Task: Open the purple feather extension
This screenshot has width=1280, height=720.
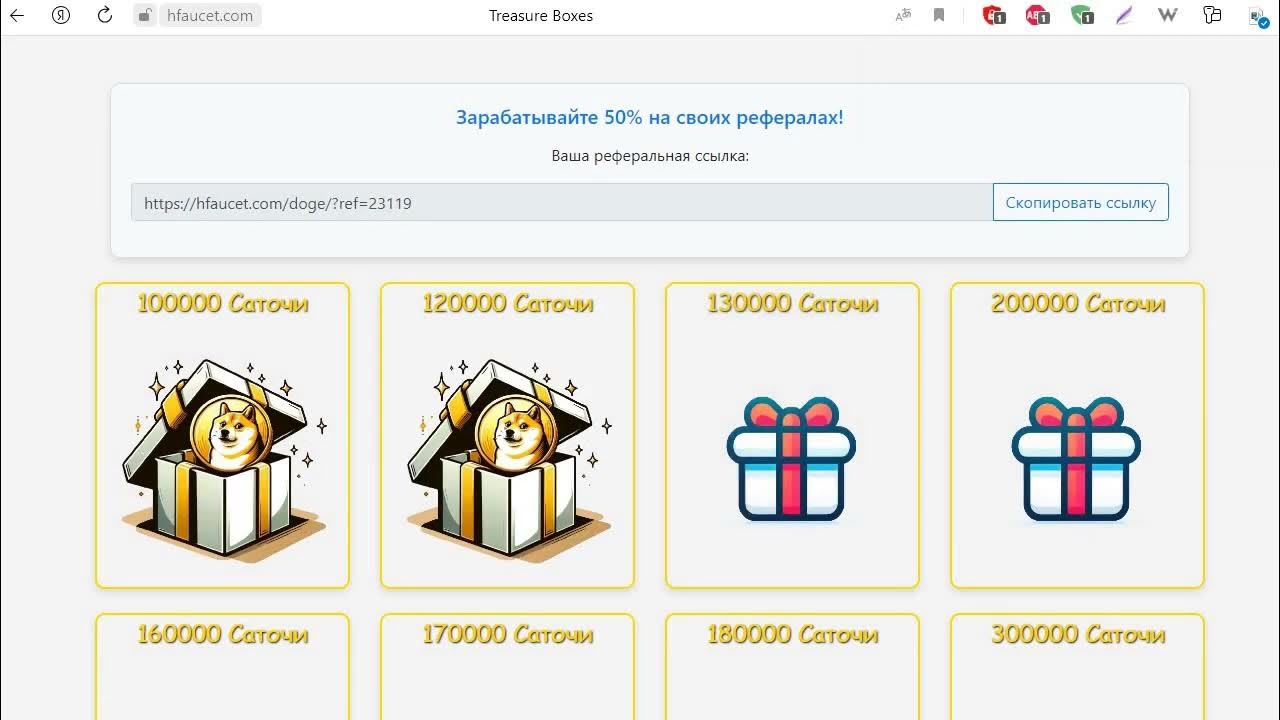Action: pos(1125,15)
